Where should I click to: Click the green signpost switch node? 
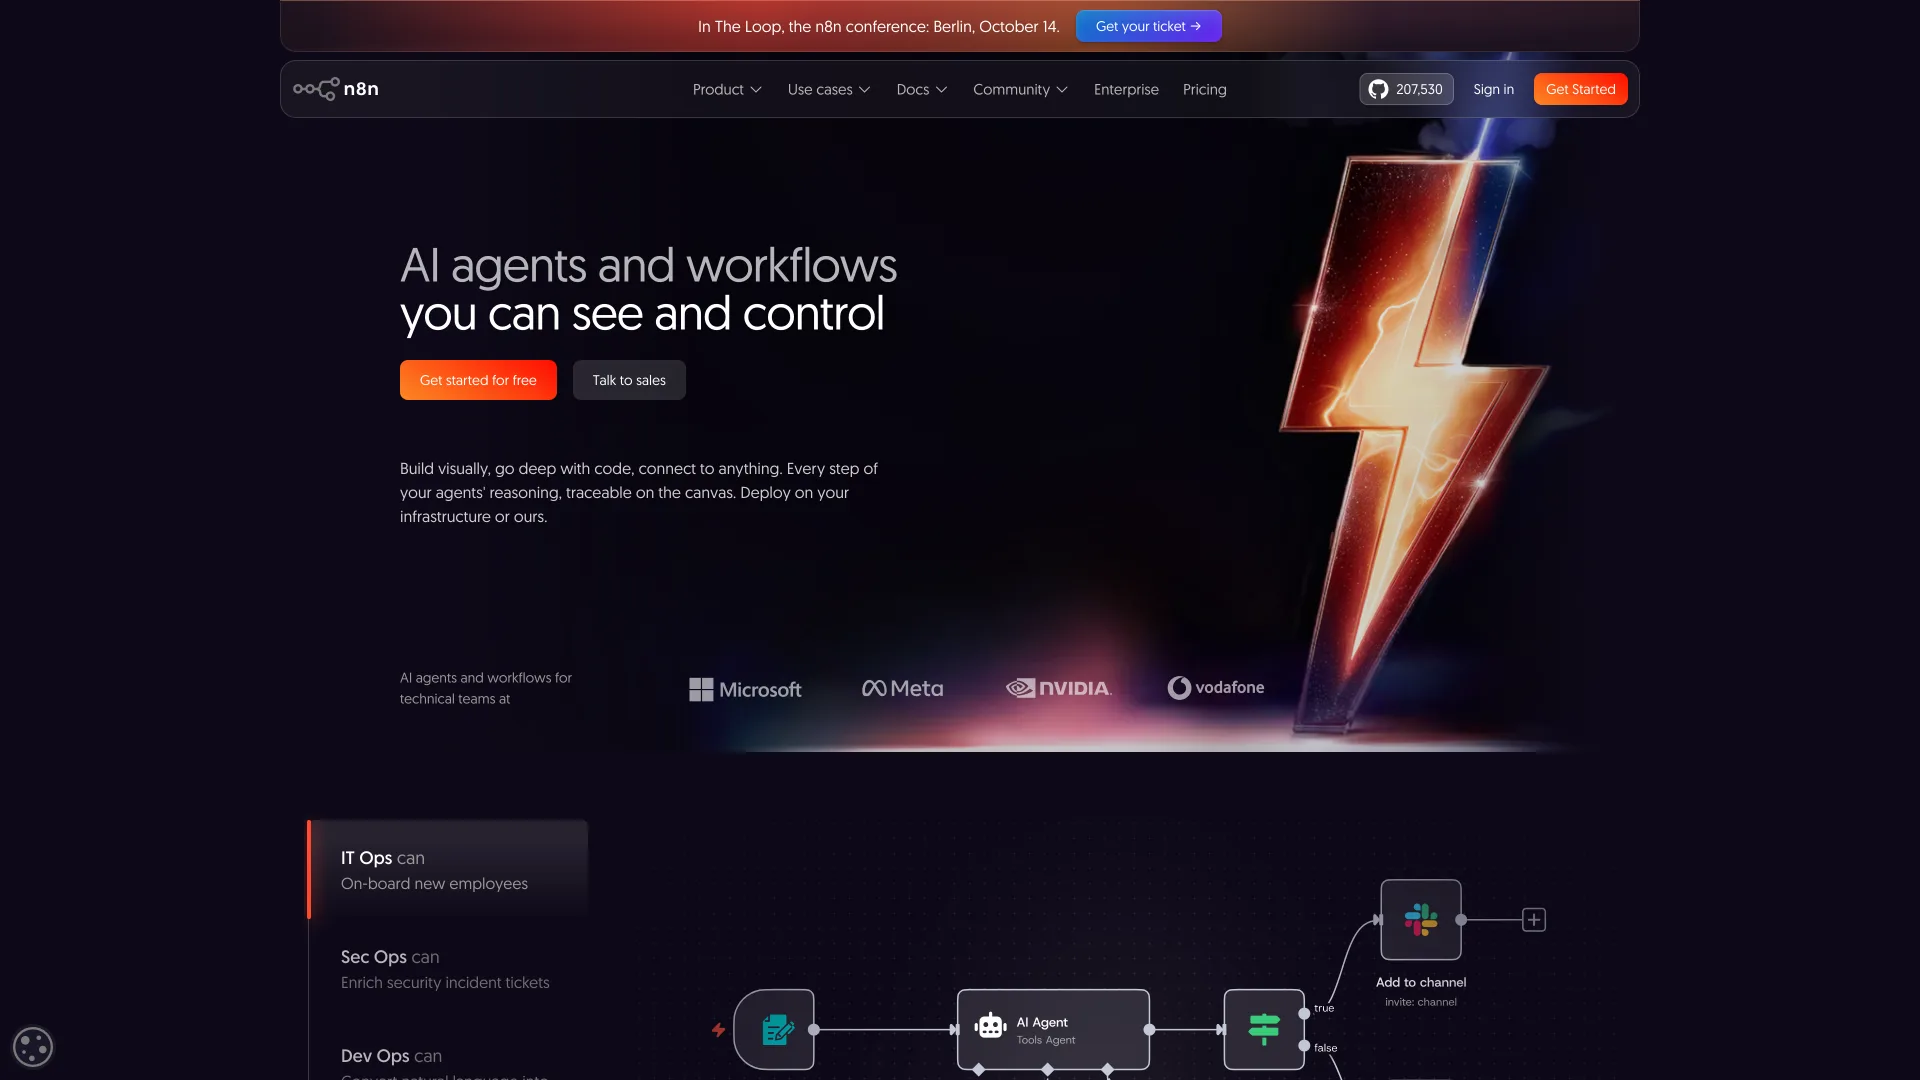click(1264, 1030)
